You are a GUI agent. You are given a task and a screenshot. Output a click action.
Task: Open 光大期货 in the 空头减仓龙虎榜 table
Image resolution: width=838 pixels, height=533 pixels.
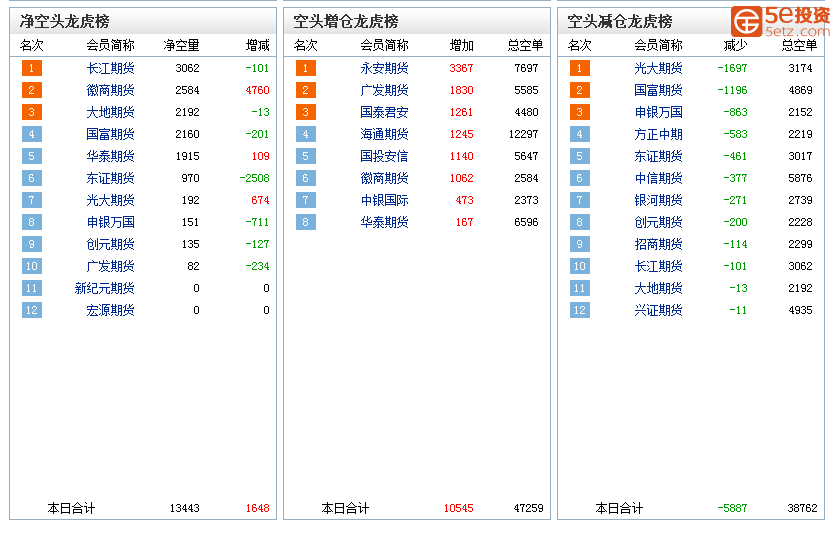658,68
